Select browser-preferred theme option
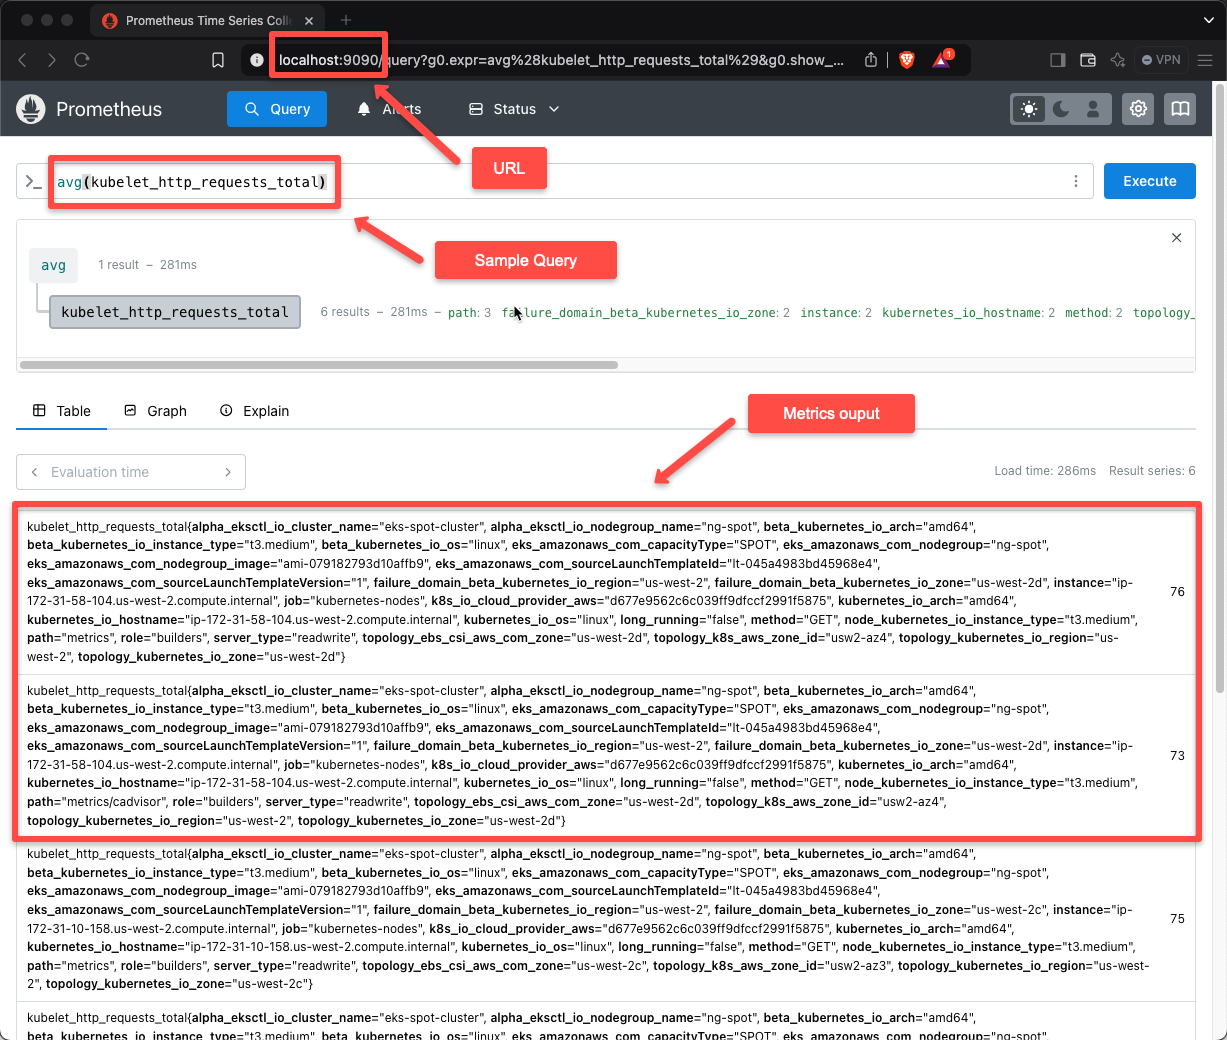This screenshot has width=1227, height=1040. 1093,109
